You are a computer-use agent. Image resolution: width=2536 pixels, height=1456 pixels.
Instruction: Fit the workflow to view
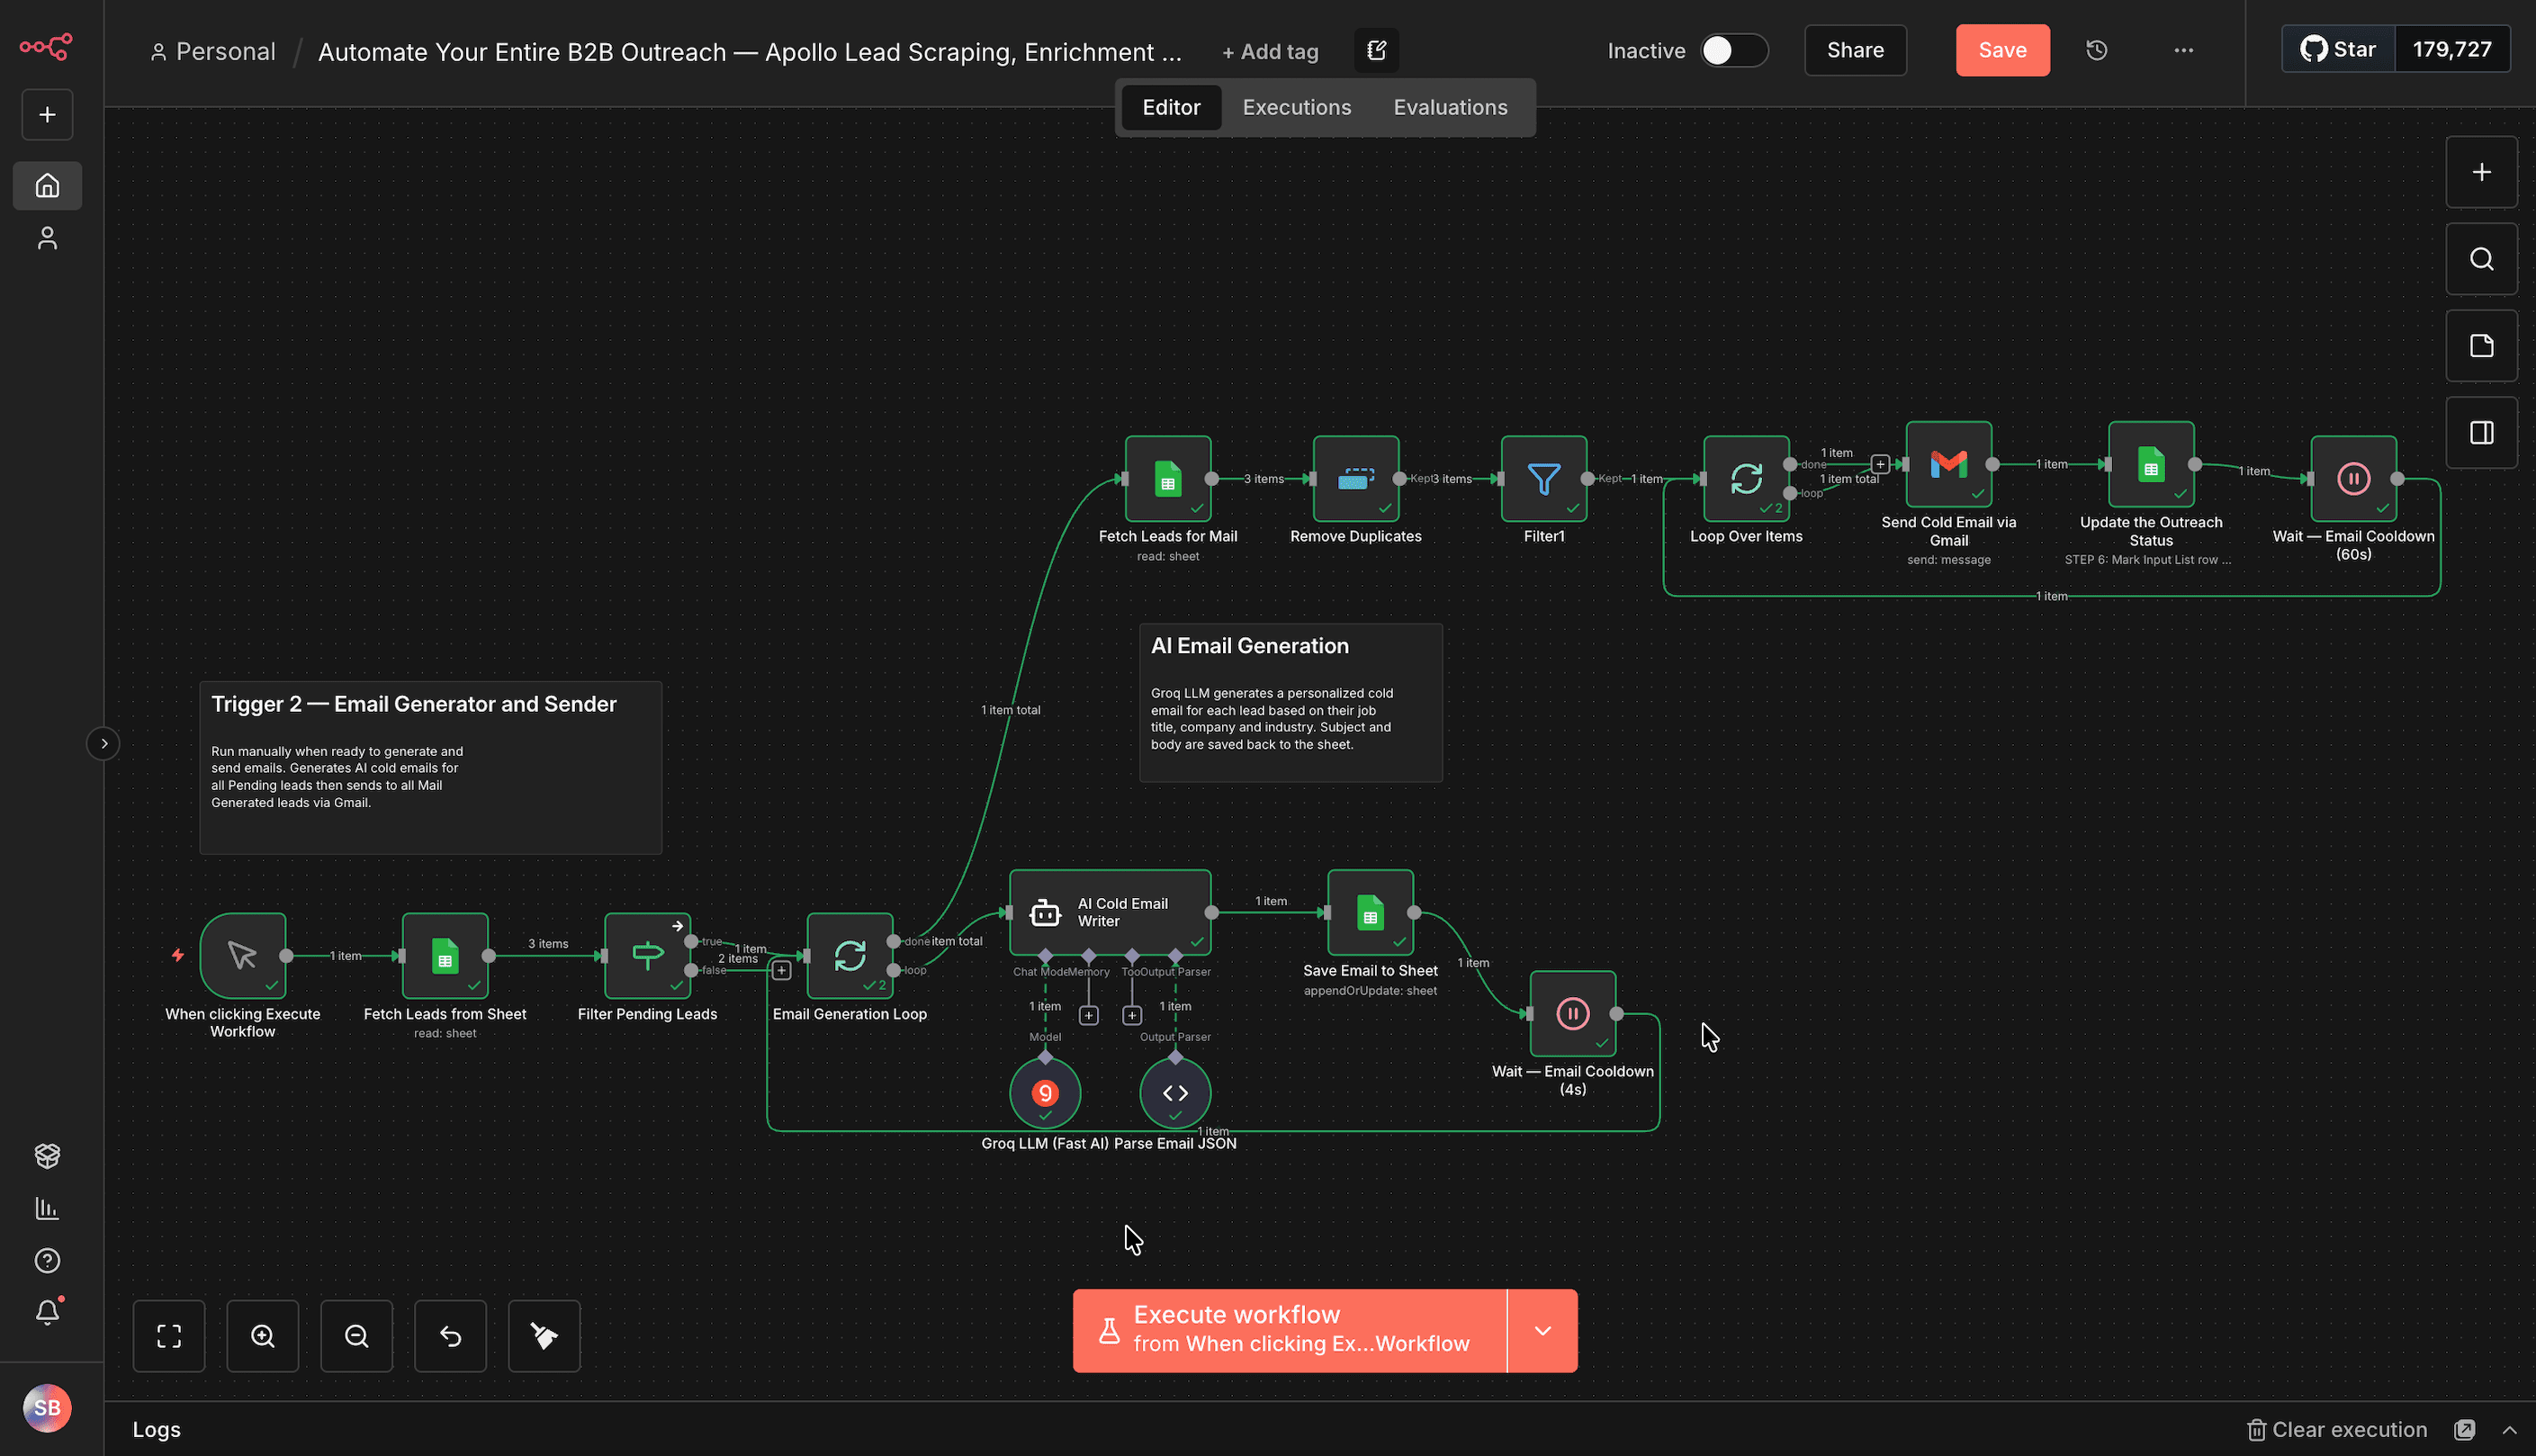pyautogui.click(x=169, y=1335)
